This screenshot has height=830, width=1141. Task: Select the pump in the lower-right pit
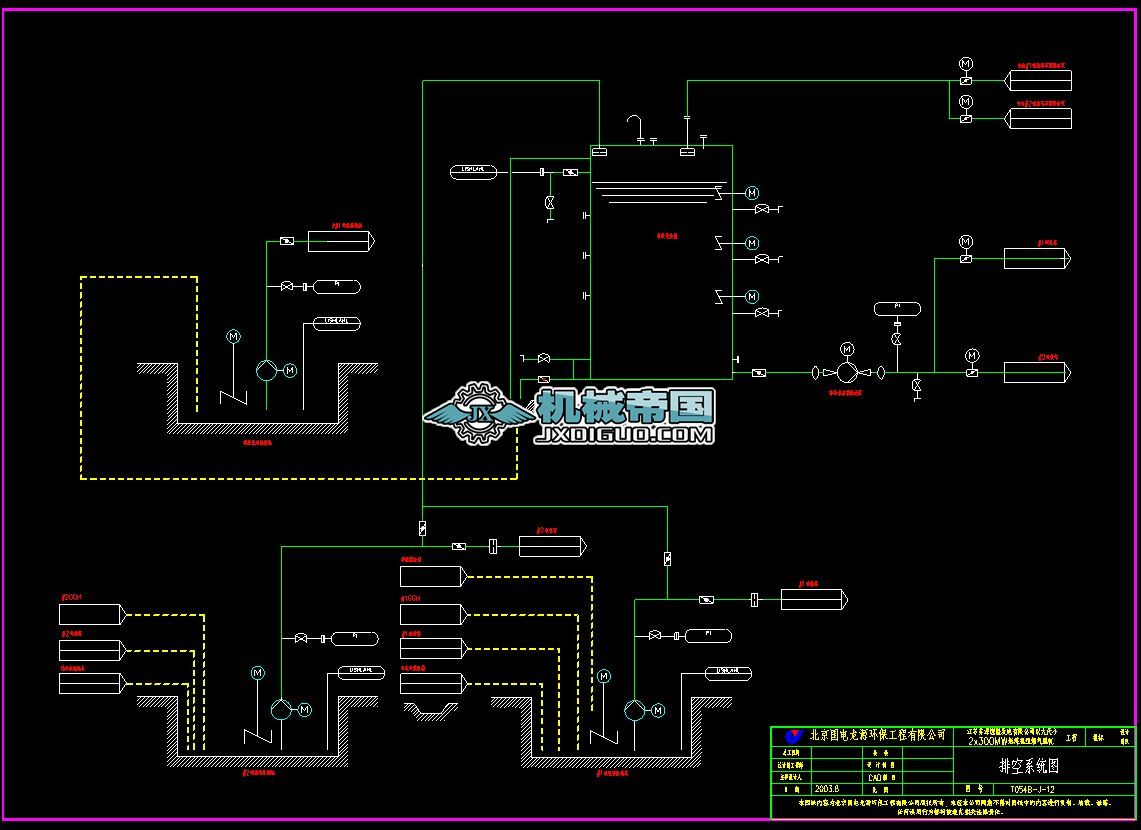635,710
